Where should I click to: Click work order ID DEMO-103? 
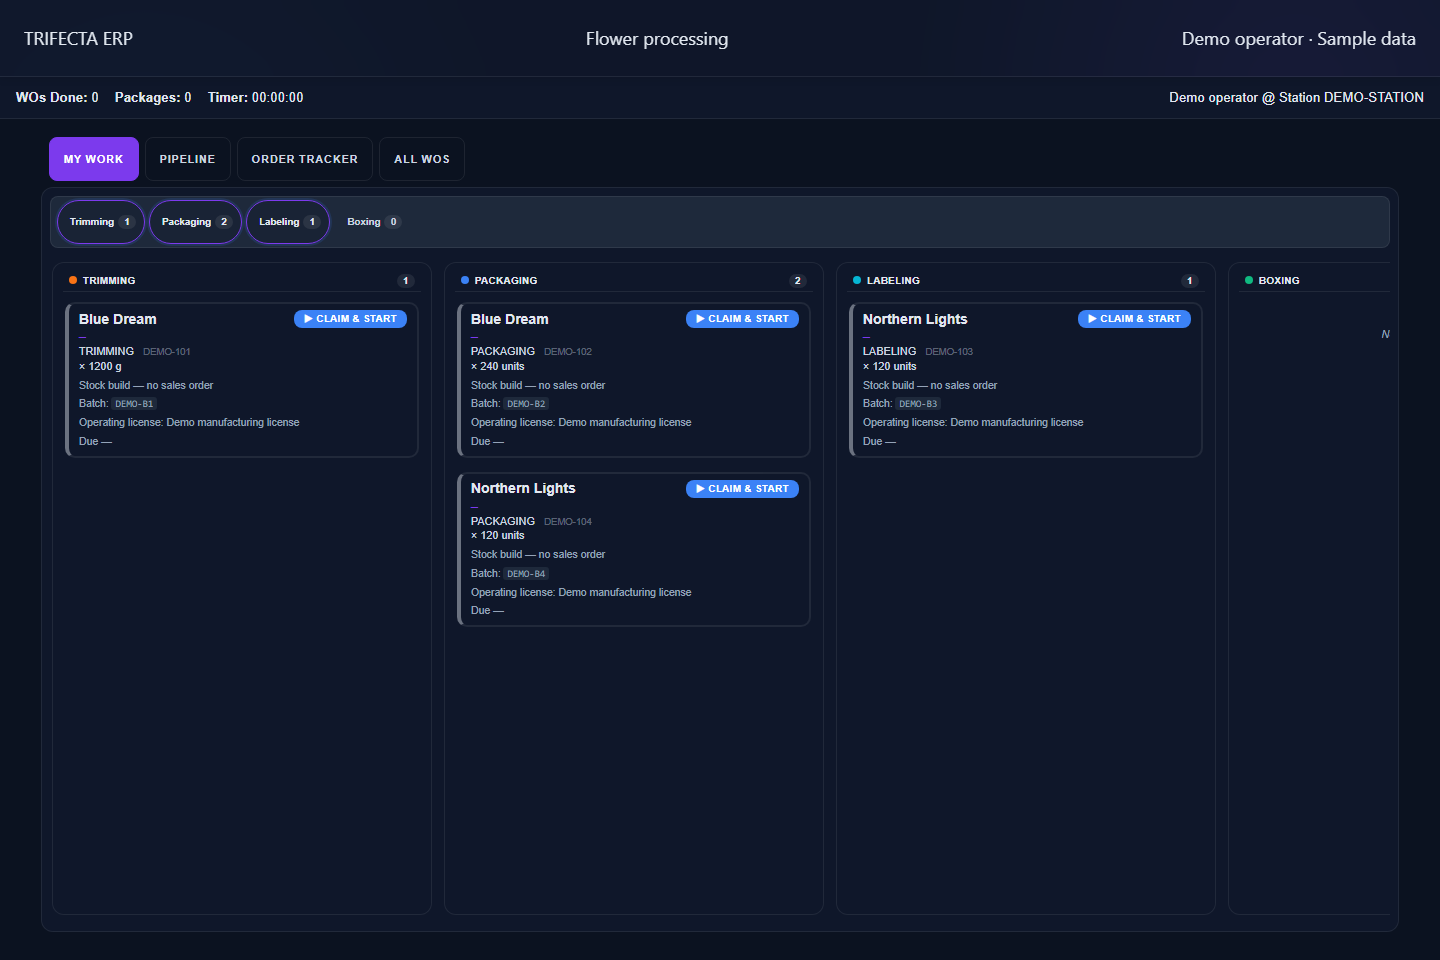tap(949, 352)
